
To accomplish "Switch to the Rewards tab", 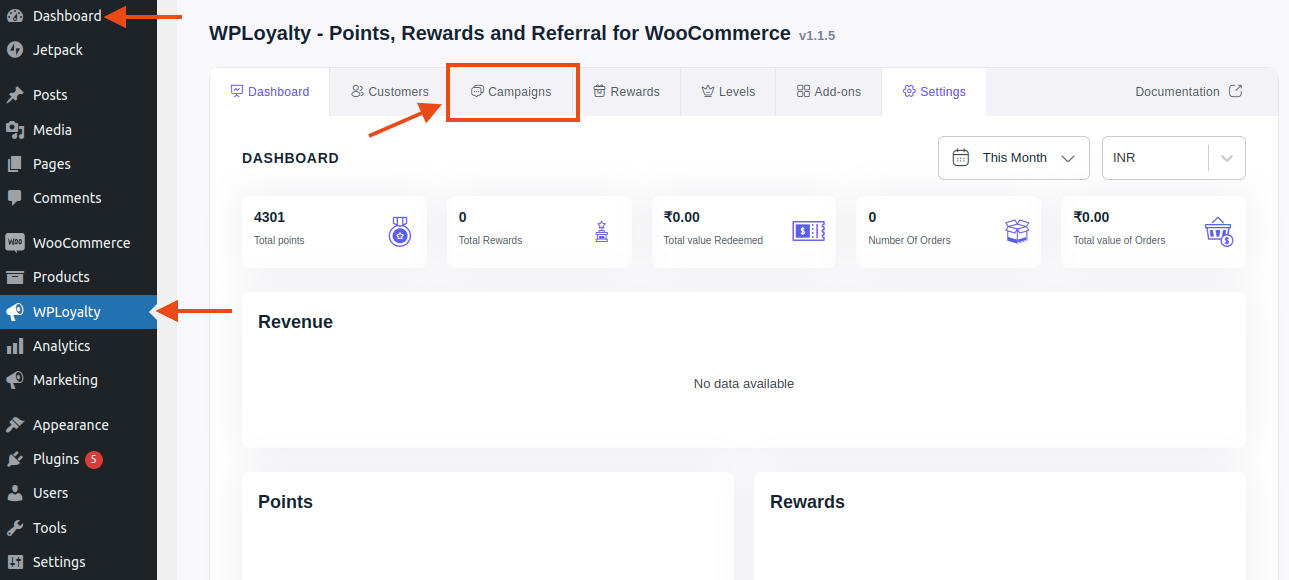I will click(x=627, y=92).
